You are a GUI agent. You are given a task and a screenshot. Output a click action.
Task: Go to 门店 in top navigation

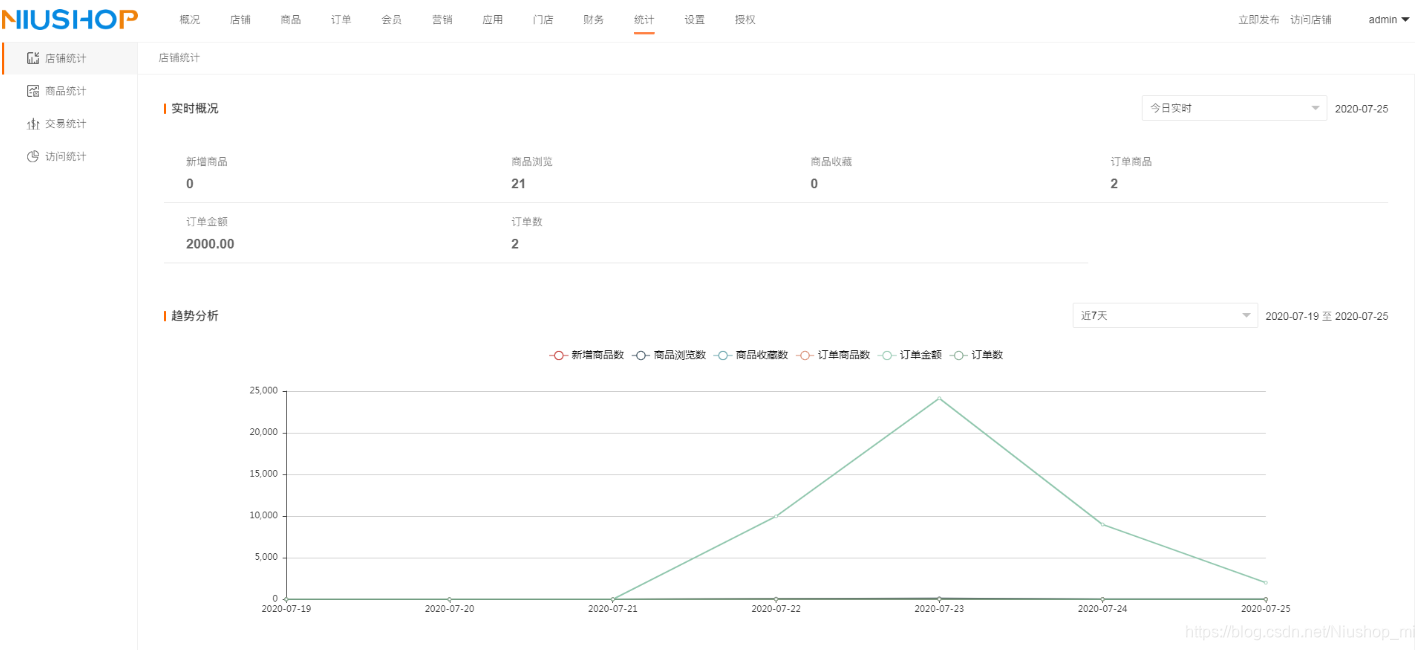click(543, 20)
